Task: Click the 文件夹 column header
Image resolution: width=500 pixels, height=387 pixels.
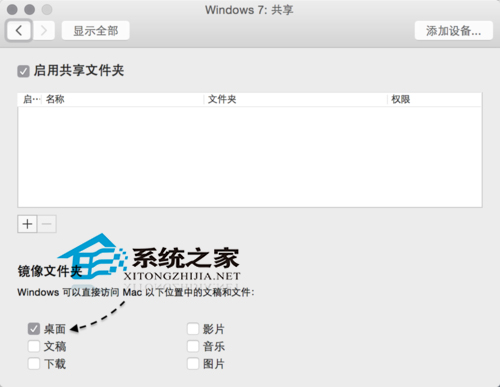Action: click(295, 99)
